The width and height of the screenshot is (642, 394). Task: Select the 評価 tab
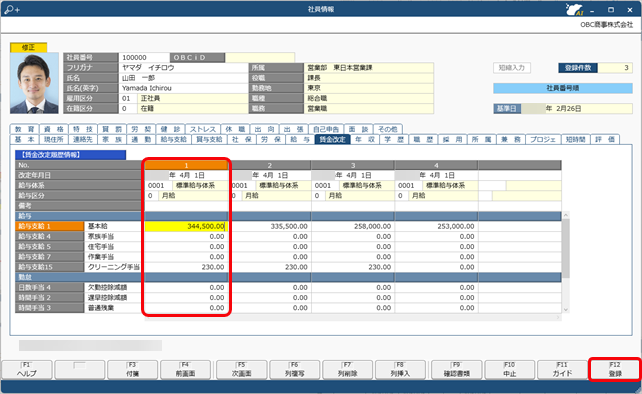605,139
